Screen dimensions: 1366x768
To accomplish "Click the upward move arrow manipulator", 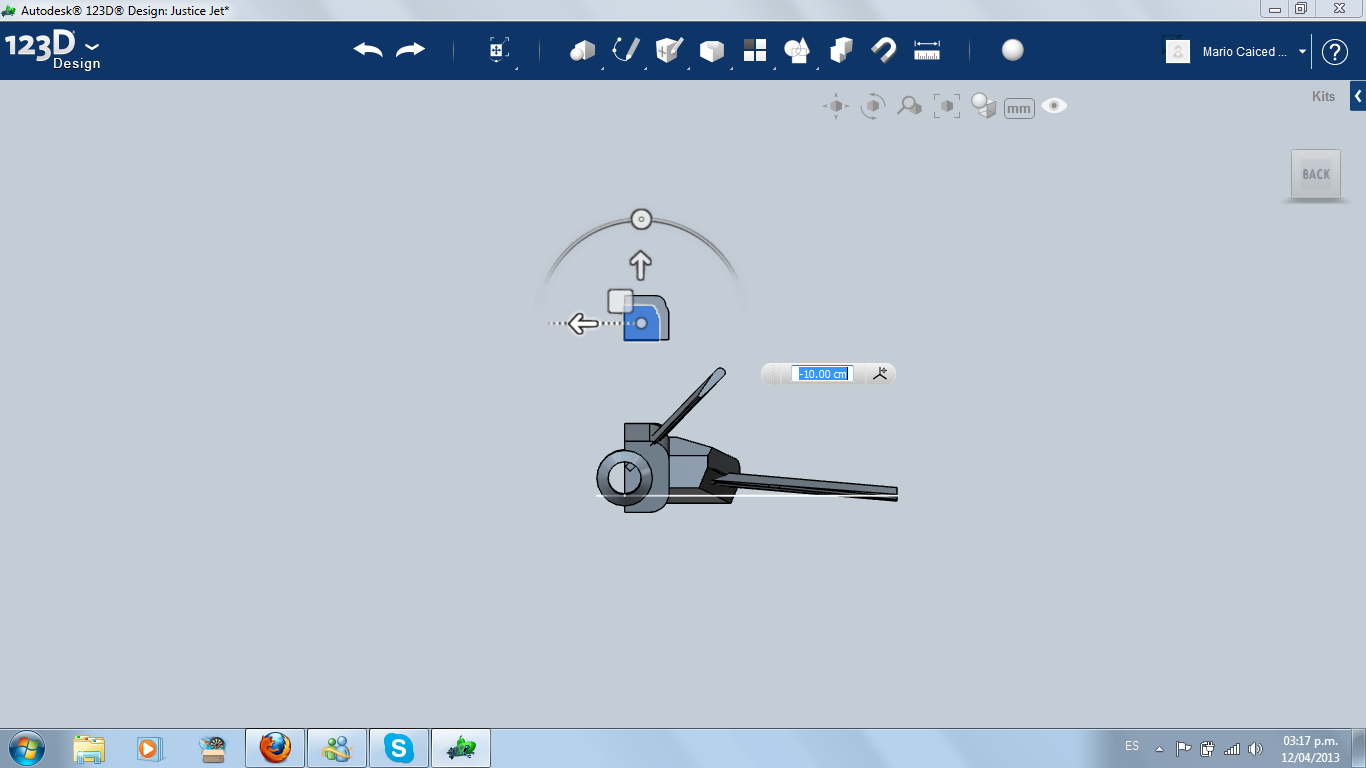I will click(x=640, y=265).
